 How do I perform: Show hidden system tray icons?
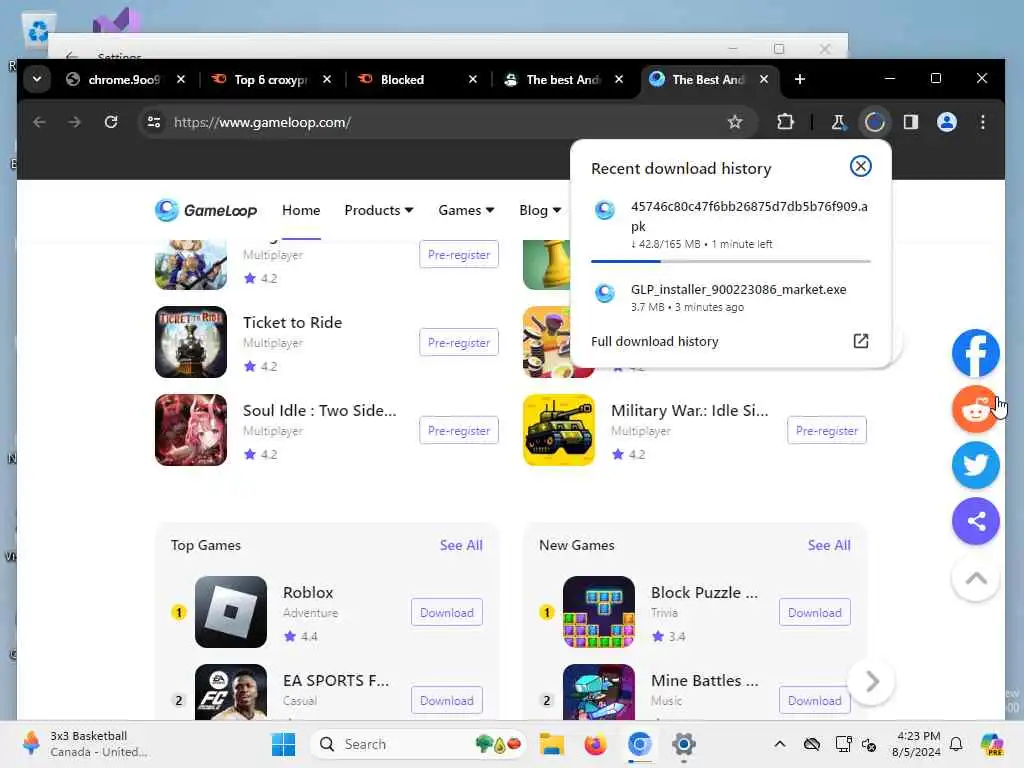(x=780, y=744)
